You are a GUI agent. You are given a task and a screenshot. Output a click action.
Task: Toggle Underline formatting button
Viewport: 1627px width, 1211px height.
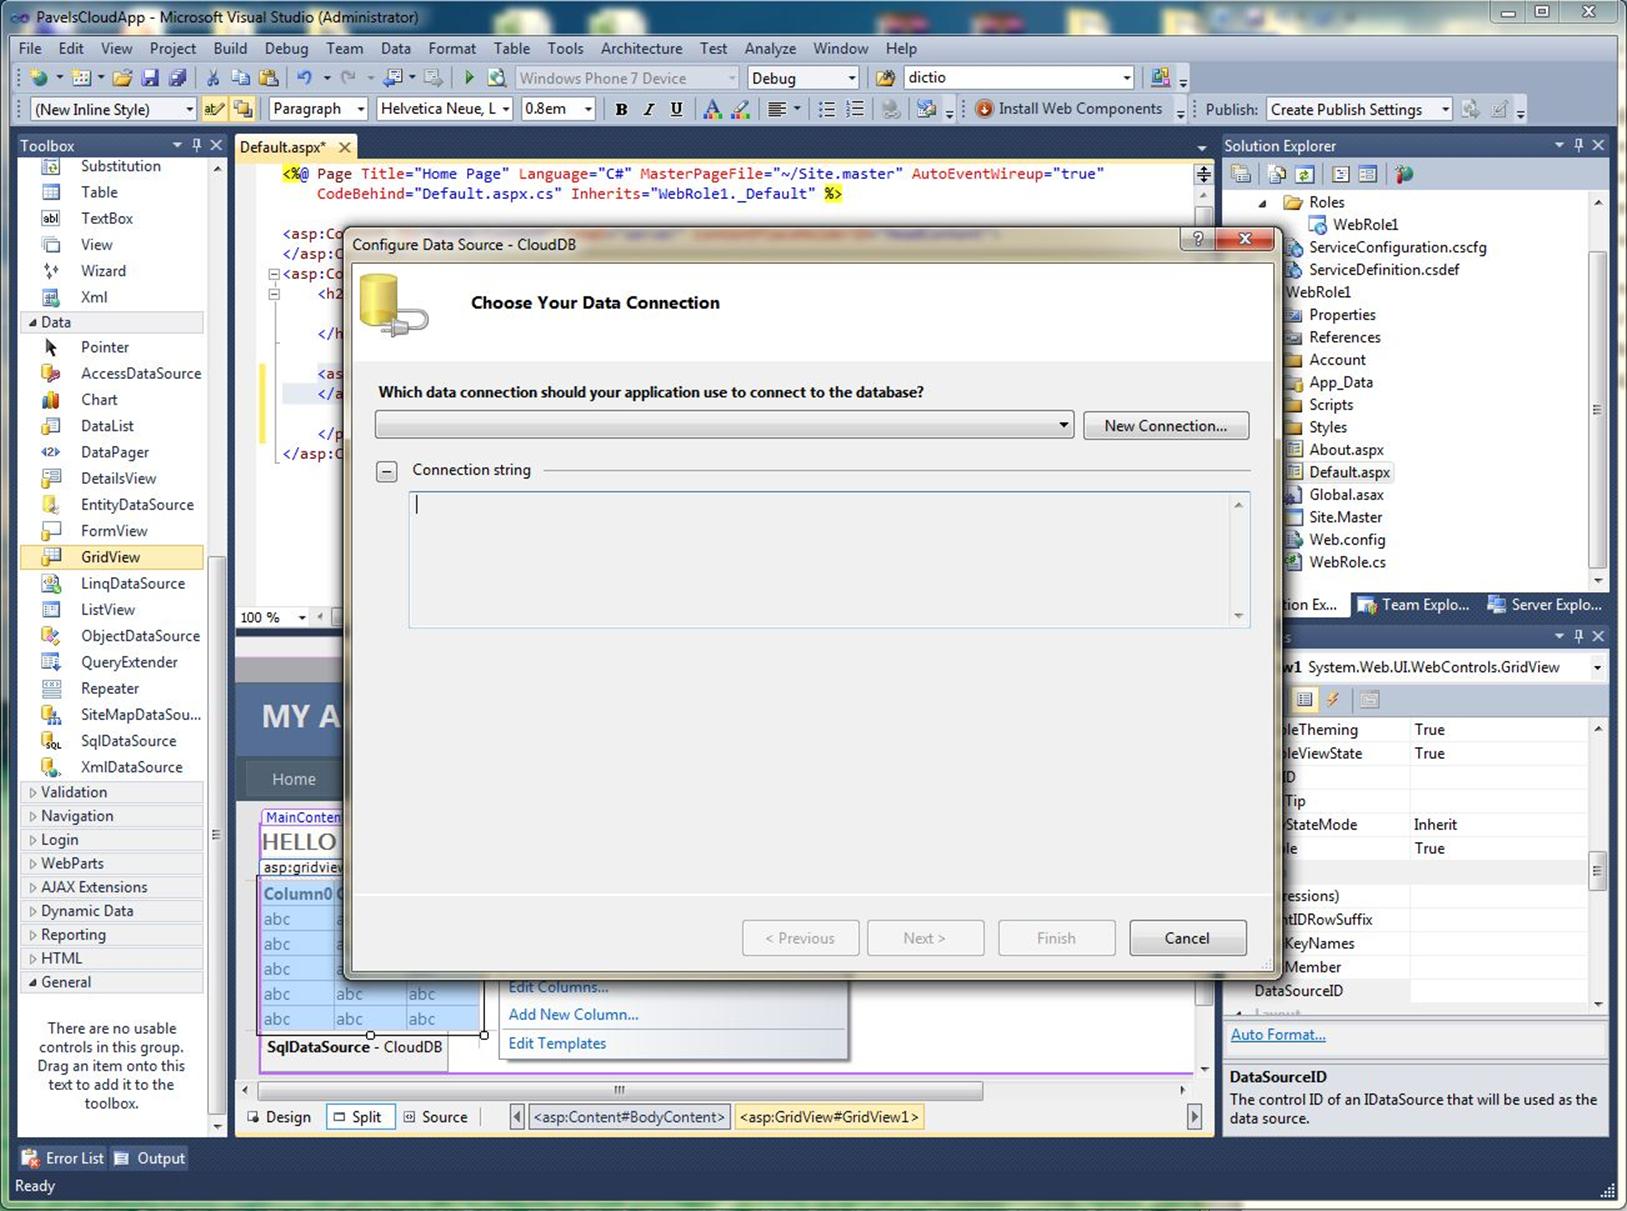(x=676, y=109)
